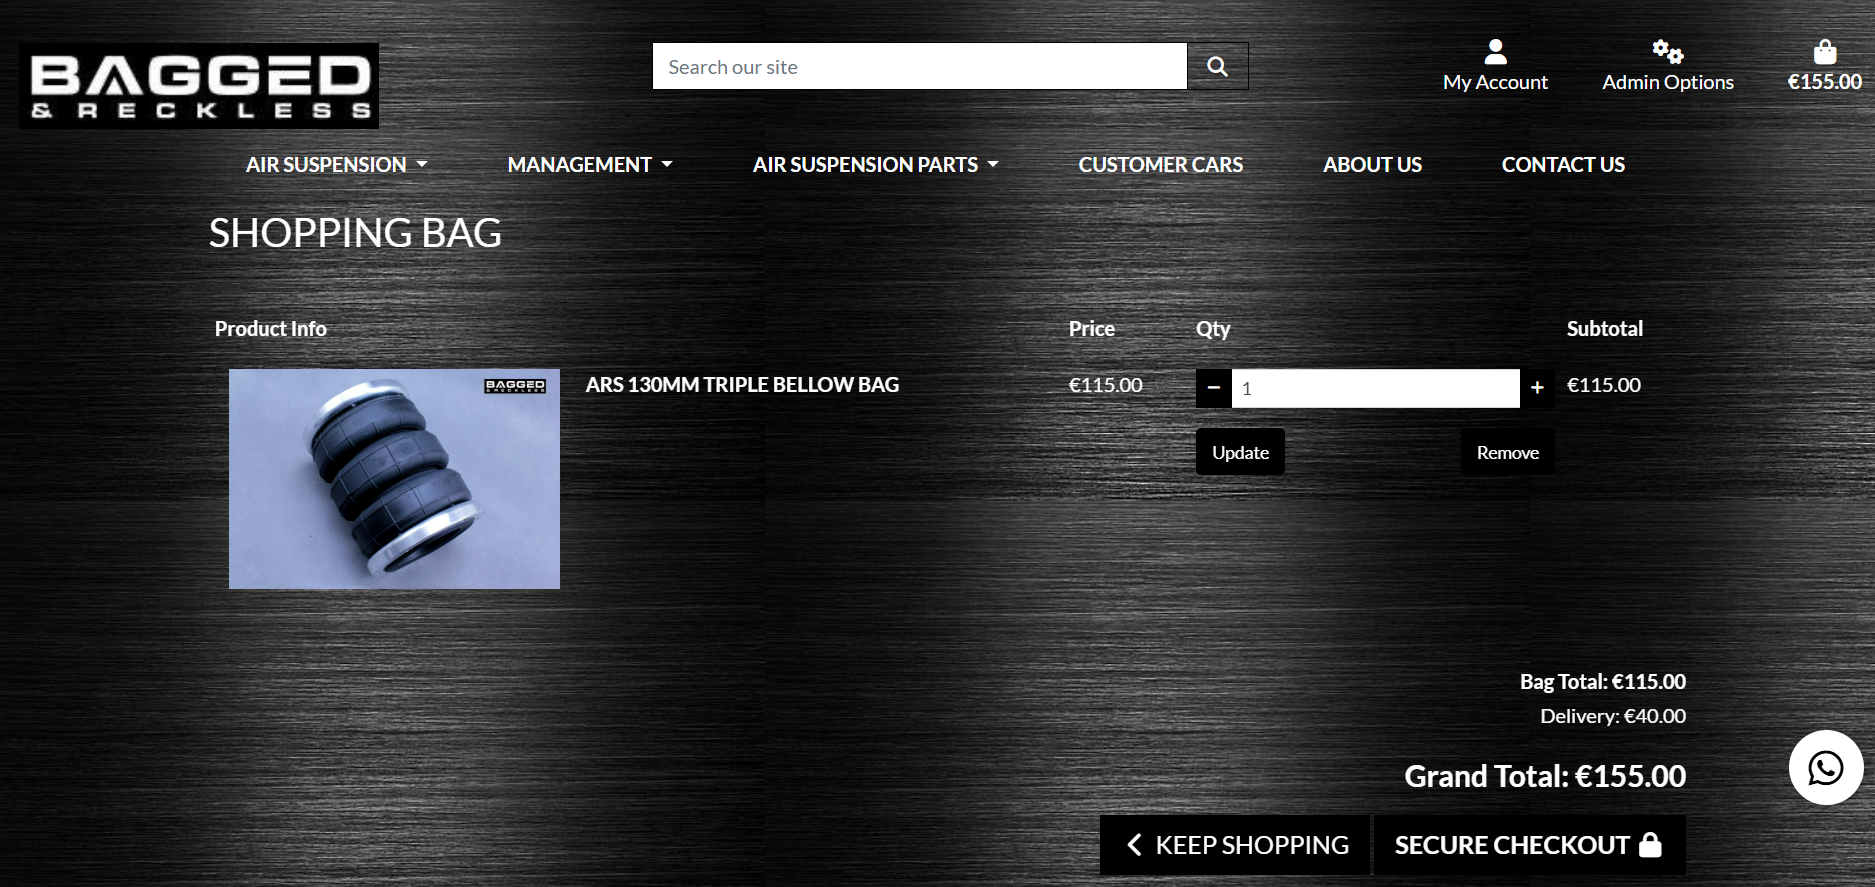Click the search magnifier icon button
1875x887 pixels.
1217,66
